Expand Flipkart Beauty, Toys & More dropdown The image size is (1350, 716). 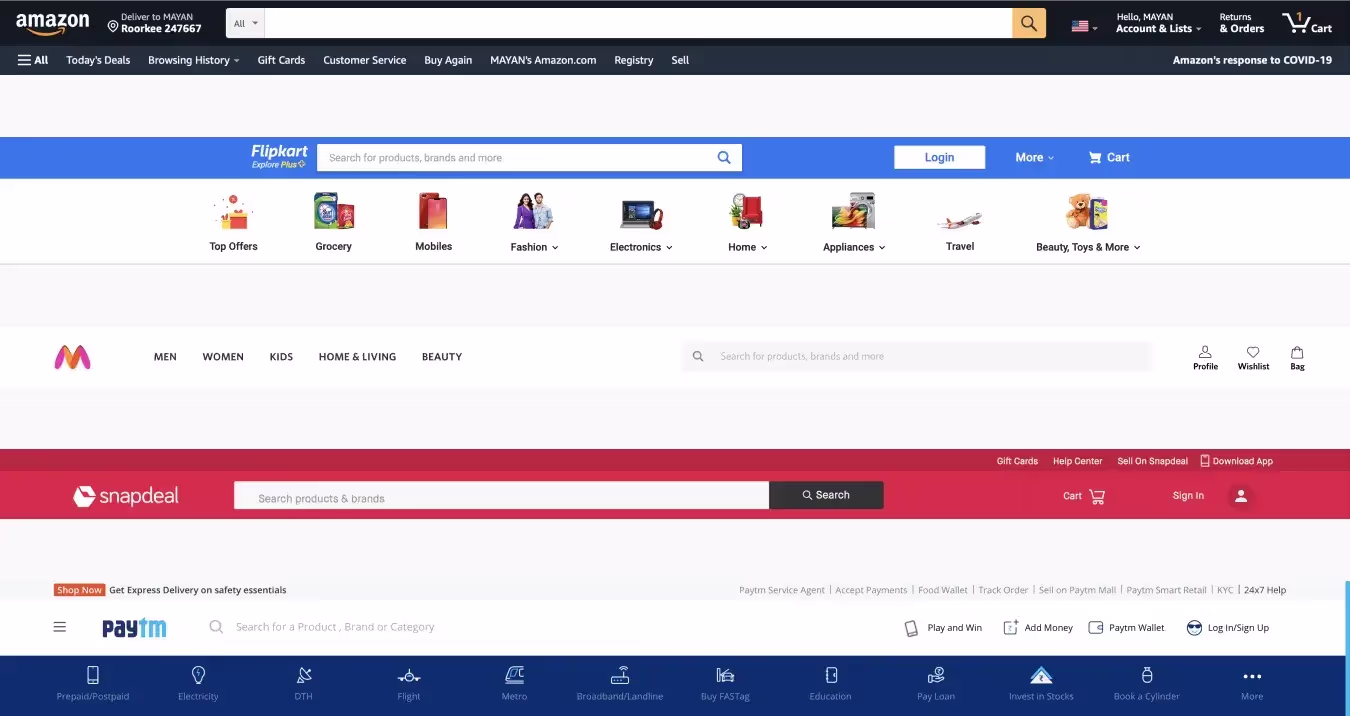tap(1088, 247)
